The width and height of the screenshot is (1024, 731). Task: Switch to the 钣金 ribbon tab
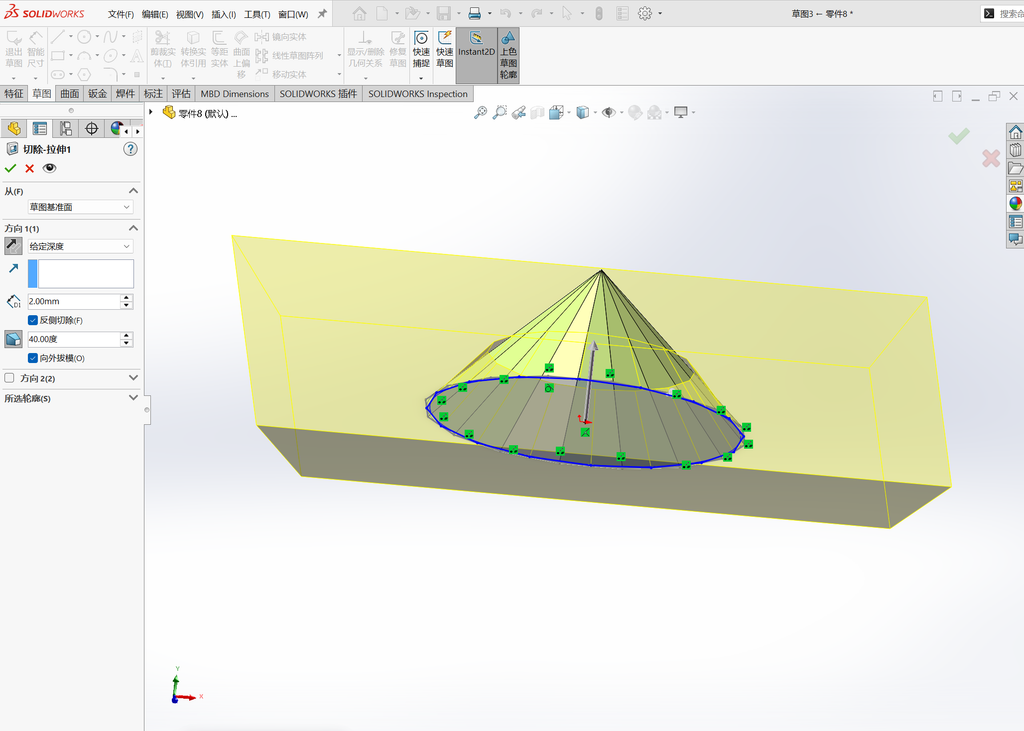97,93
